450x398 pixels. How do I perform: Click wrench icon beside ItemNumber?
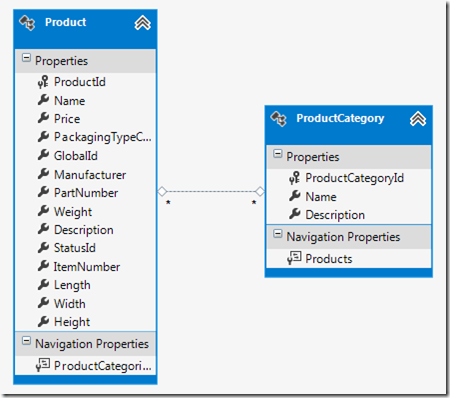tap(43, 266)
